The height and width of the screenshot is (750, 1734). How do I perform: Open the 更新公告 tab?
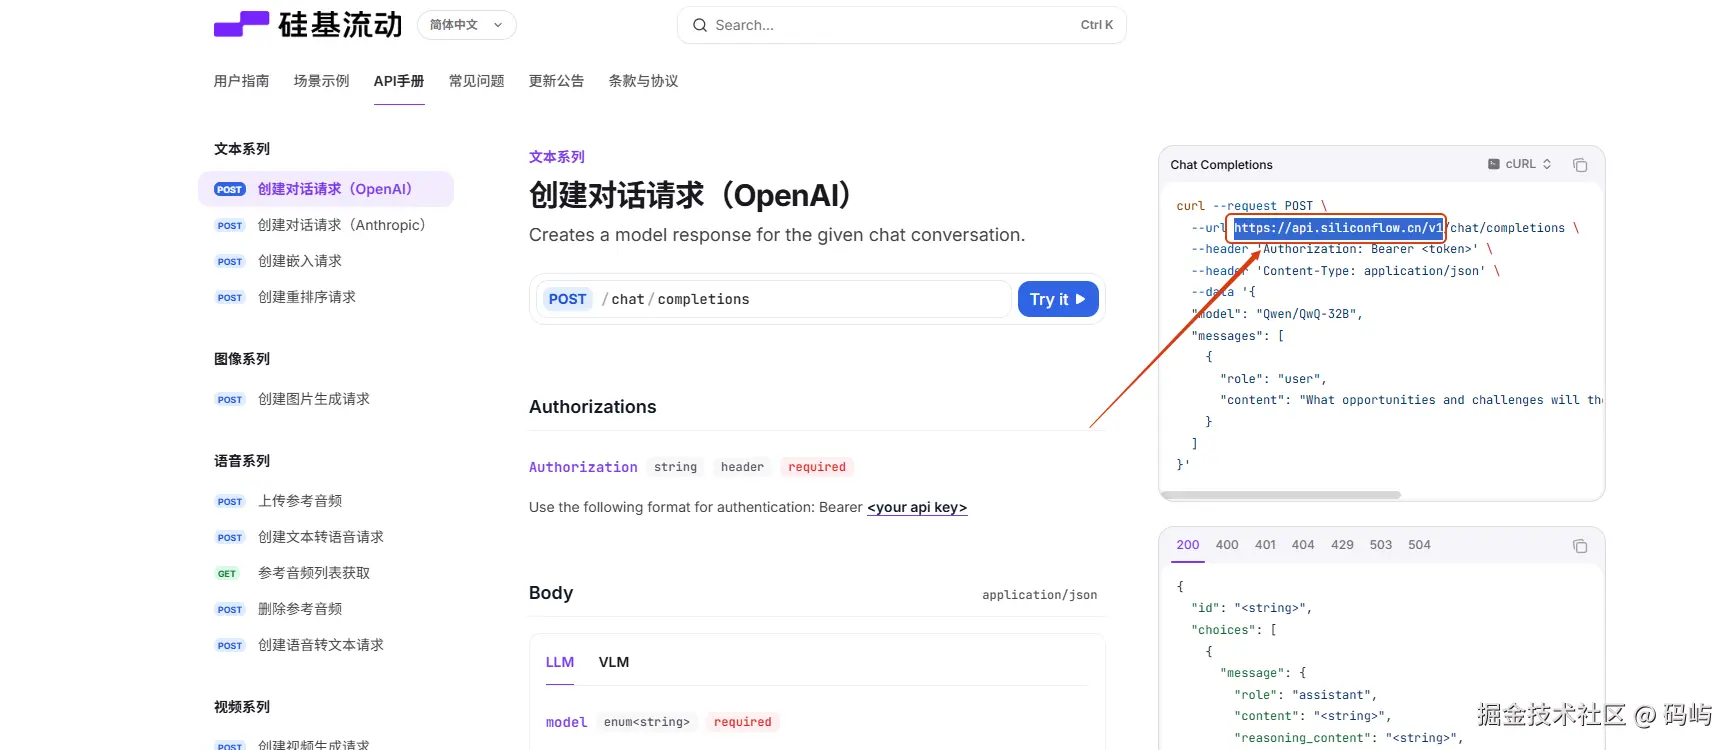point(556,81)
